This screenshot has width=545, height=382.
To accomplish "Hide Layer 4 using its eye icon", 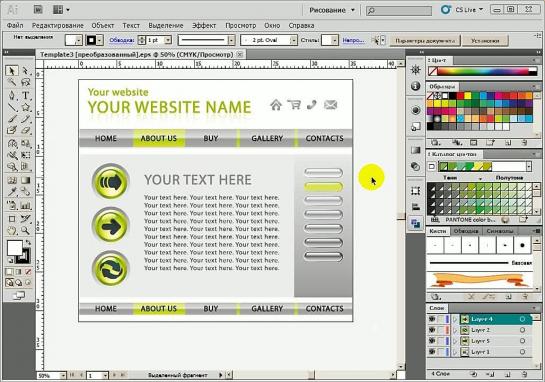I will click(432, 319).
